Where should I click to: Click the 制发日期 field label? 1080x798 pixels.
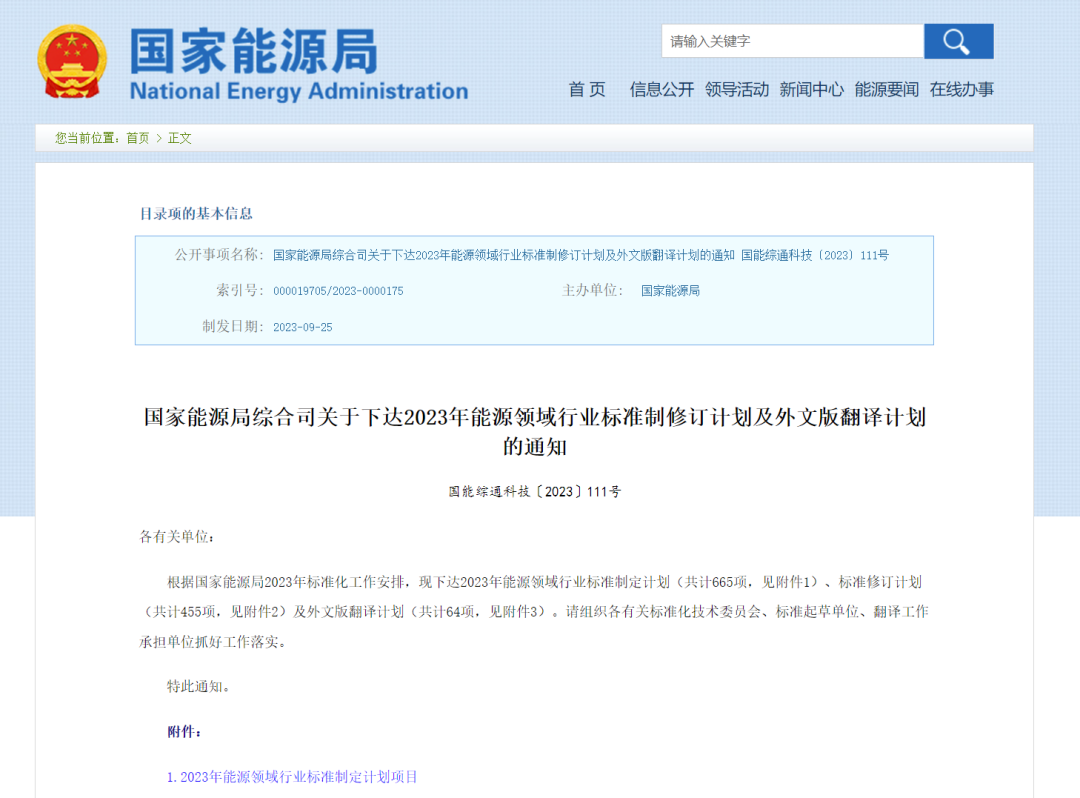tap(233, 327)
